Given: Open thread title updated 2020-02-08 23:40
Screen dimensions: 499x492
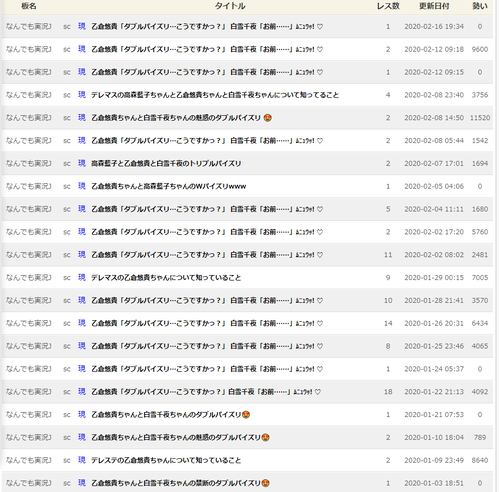Looking at the screenshot, I should 215,95.
